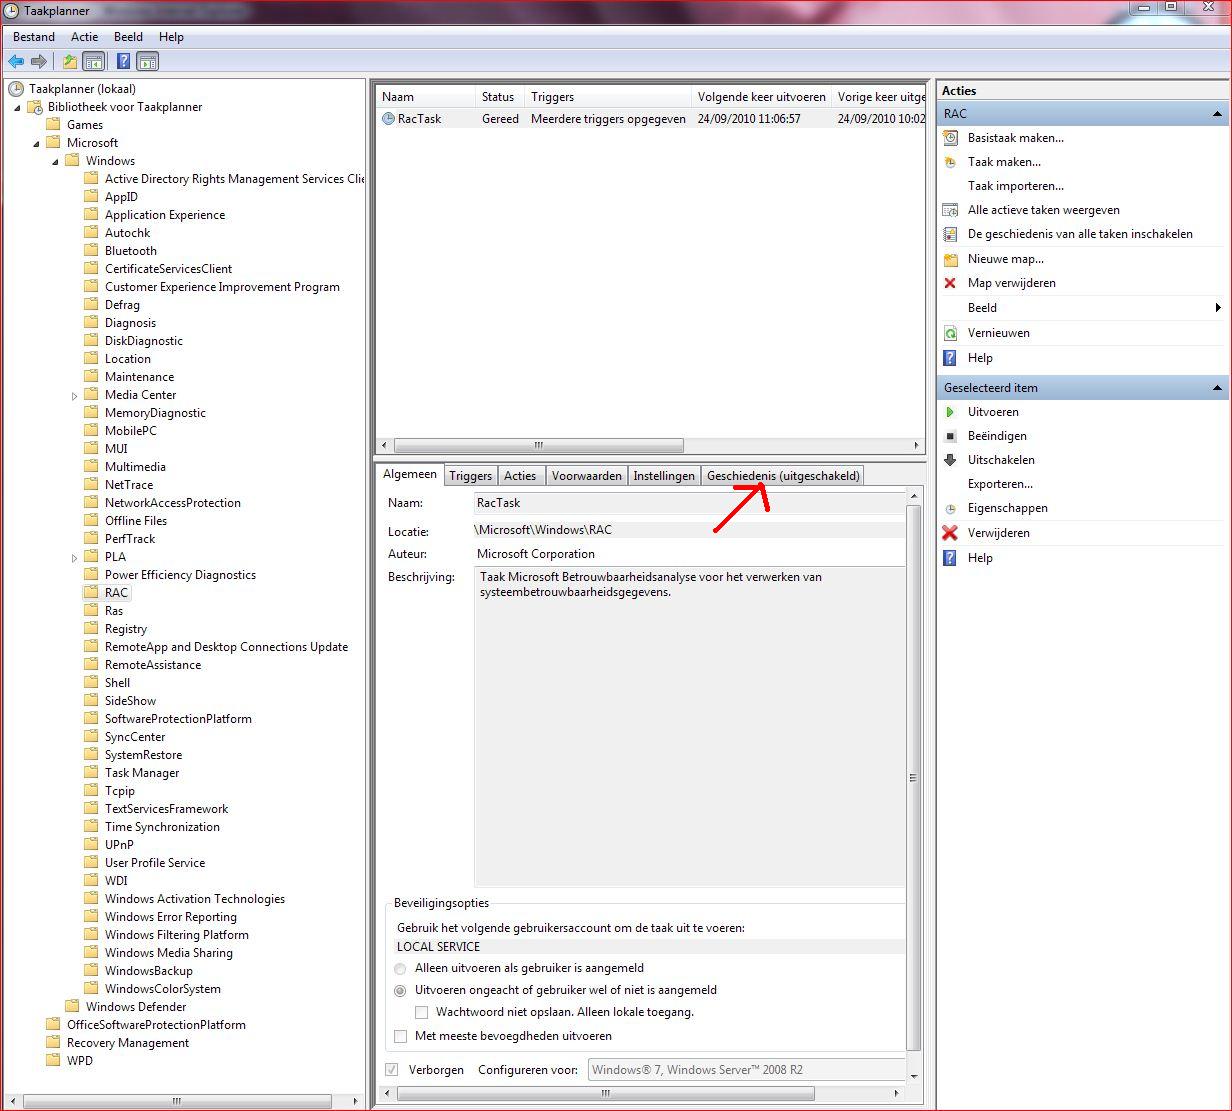This screenshot has height=1111, width=1232.
Task: Click the Nieuwe map folder icon
Action: coord(951,259)
